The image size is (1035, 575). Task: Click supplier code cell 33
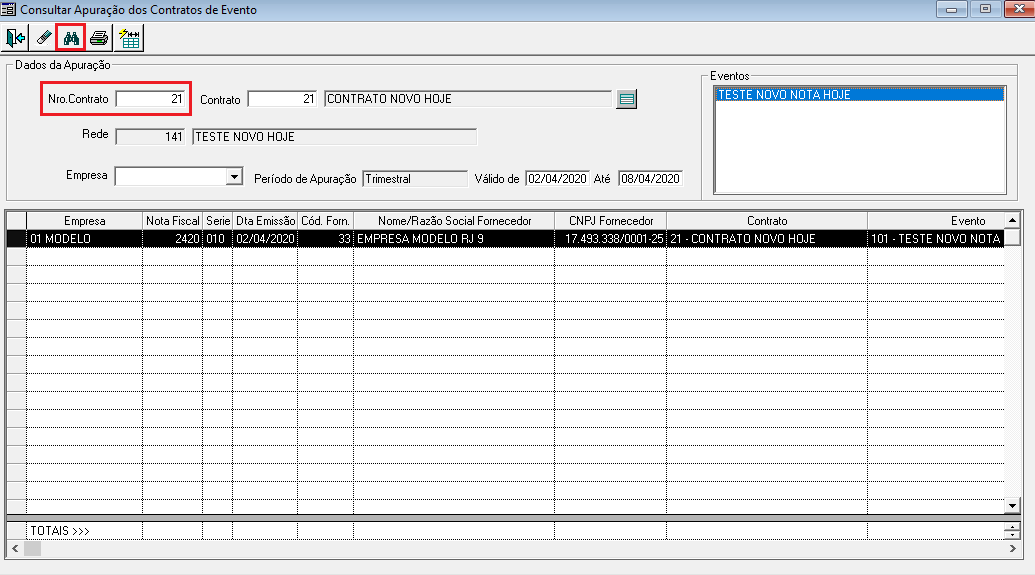(325, 238)
